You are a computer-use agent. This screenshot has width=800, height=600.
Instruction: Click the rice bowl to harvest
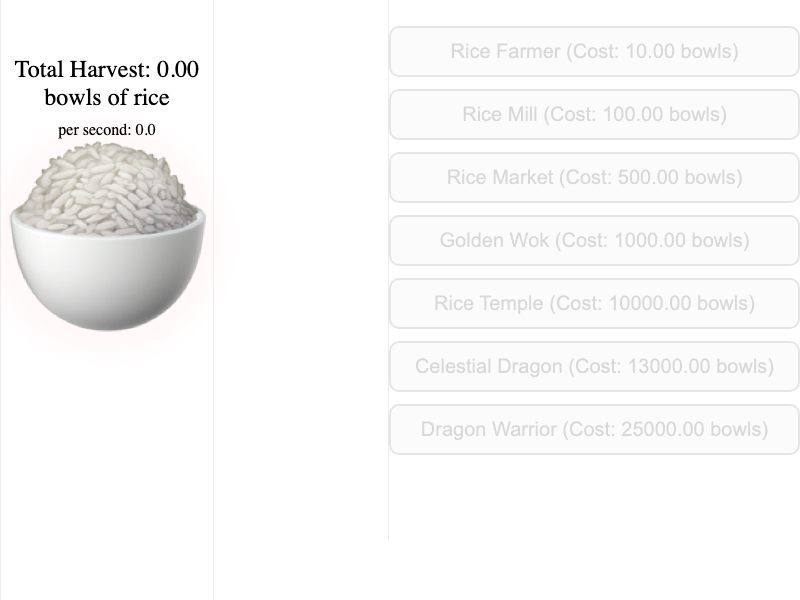pyautogui.click(x=107, y=240)
